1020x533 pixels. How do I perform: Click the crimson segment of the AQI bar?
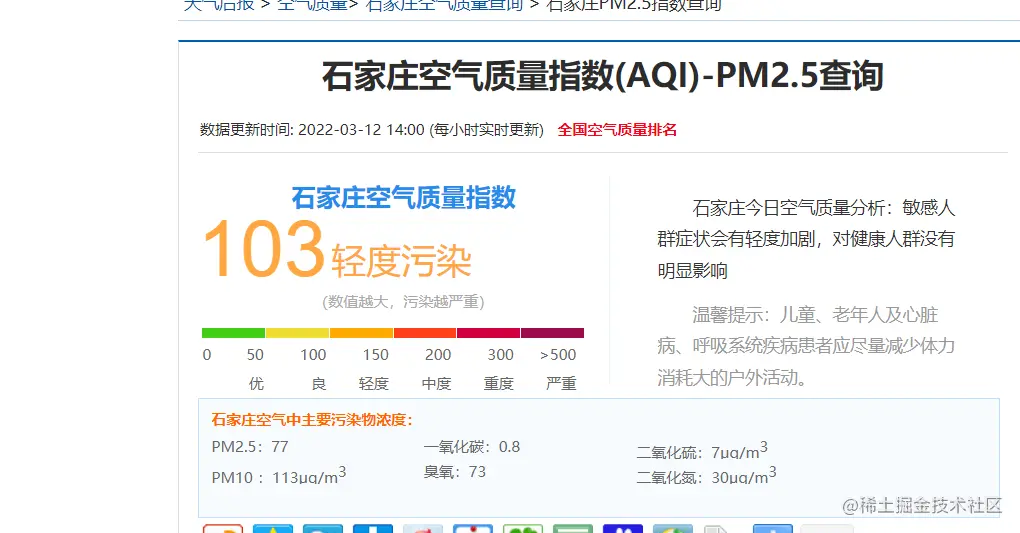[489, 333]
